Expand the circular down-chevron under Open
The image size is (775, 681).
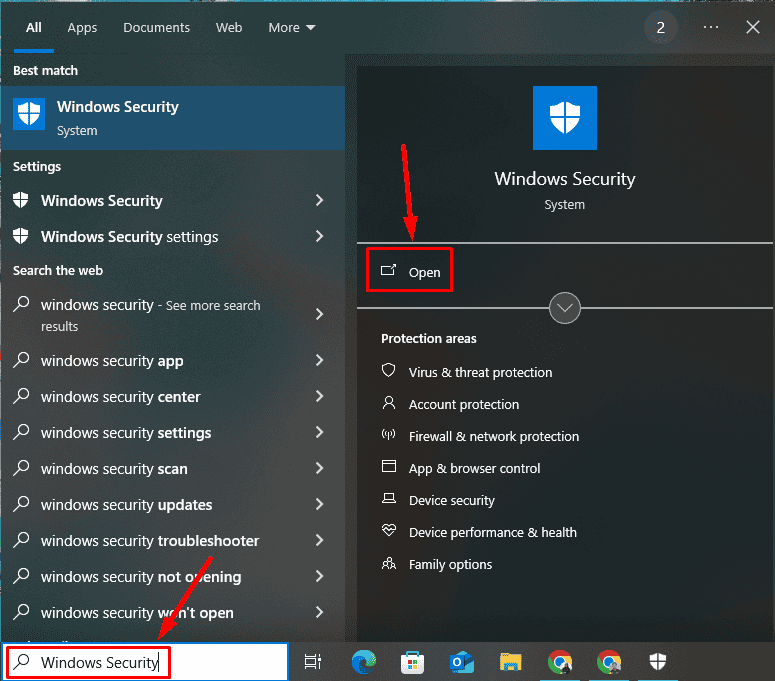pyautogui.click(x=564, y=308)
